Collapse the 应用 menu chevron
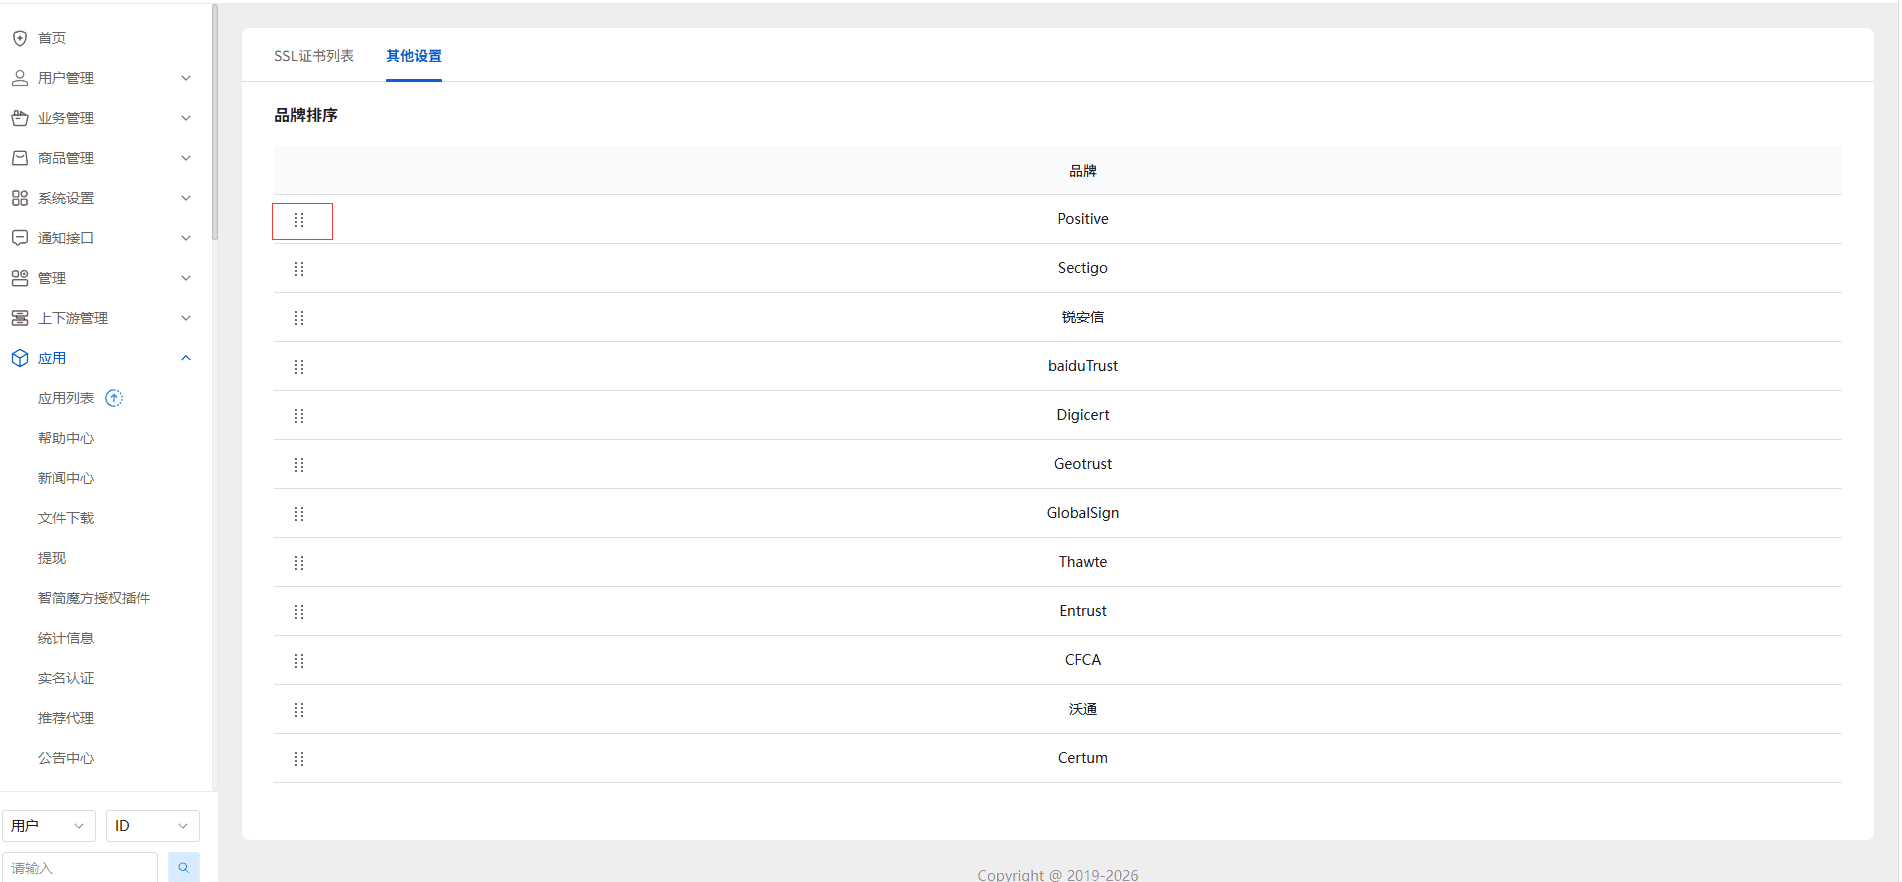Image resolution: width=1902 pixels, height=882 pixels. pos(186,358)
